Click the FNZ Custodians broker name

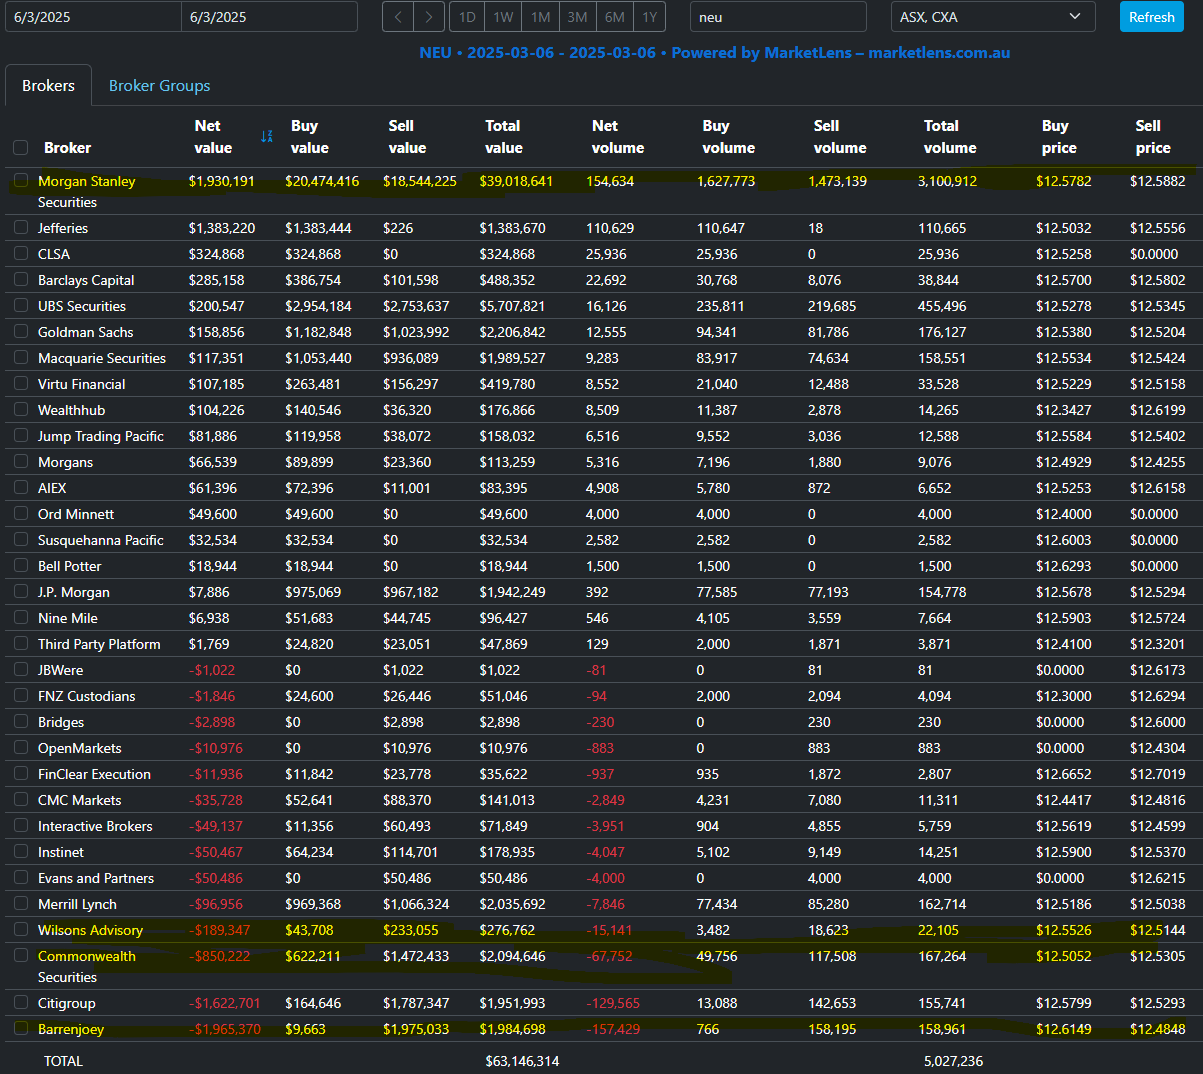click(x=87, y=696)
